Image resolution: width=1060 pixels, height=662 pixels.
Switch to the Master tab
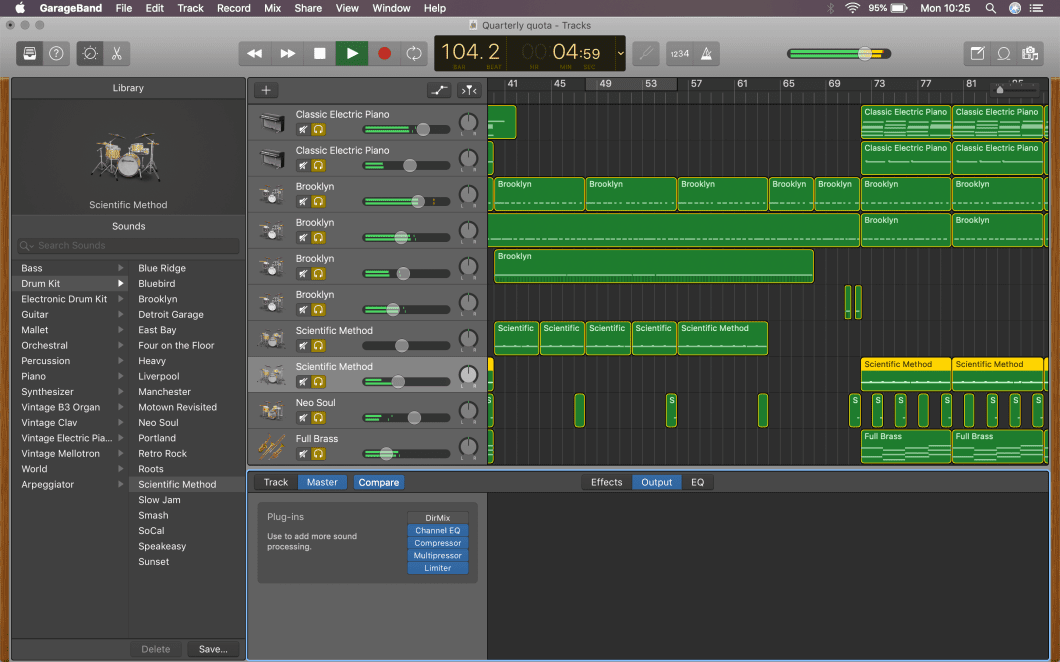pyautogui.click(x=322, y=482)
